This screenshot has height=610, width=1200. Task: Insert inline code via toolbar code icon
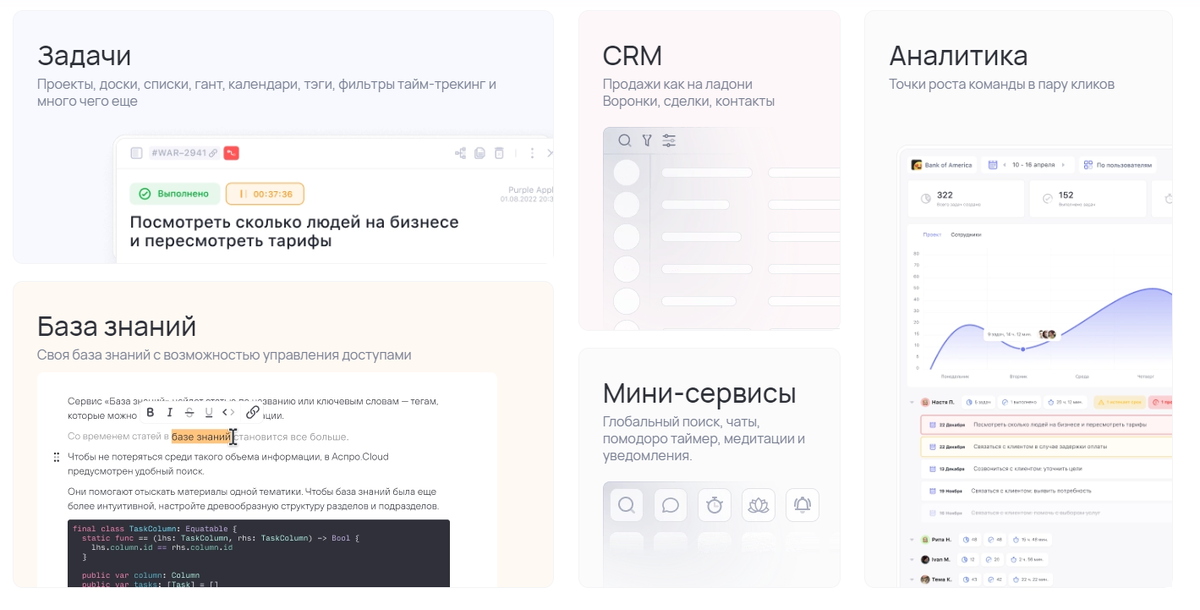[229, 412]
